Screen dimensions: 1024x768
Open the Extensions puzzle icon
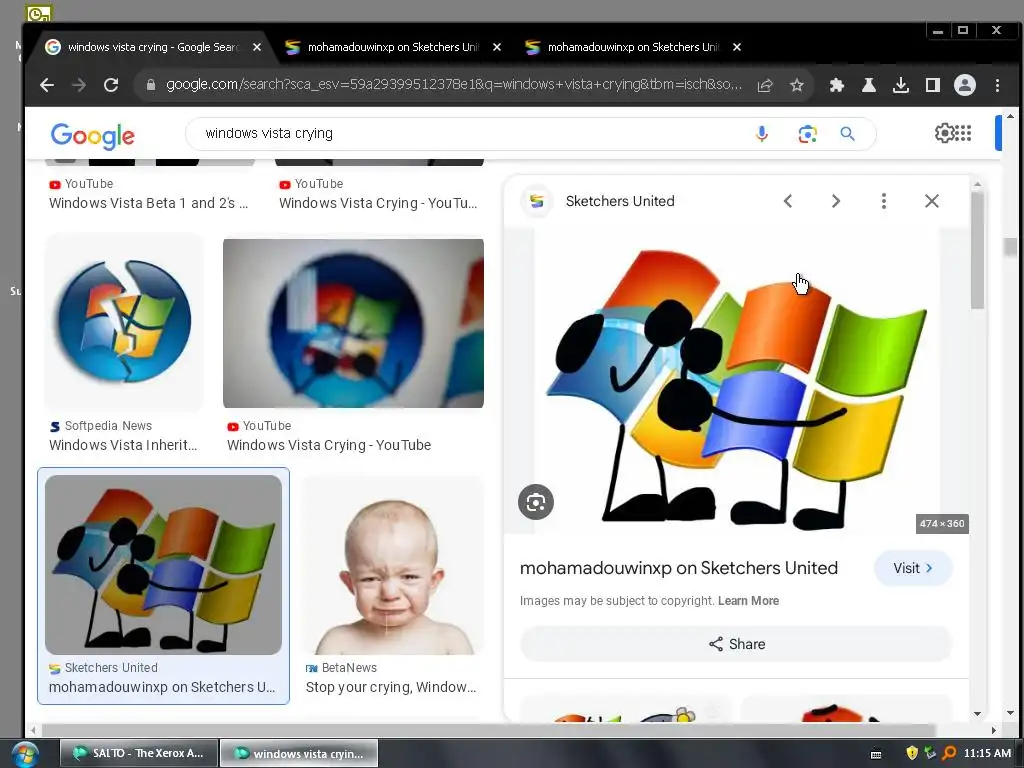click(837, 85)
